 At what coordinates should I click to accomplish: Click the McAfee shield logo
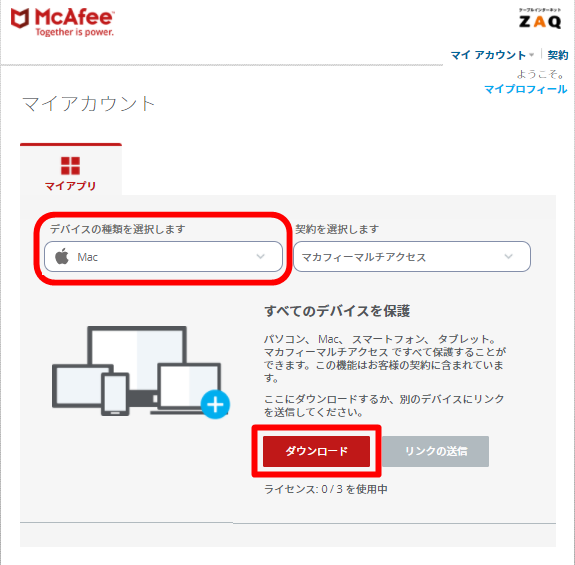20,18
